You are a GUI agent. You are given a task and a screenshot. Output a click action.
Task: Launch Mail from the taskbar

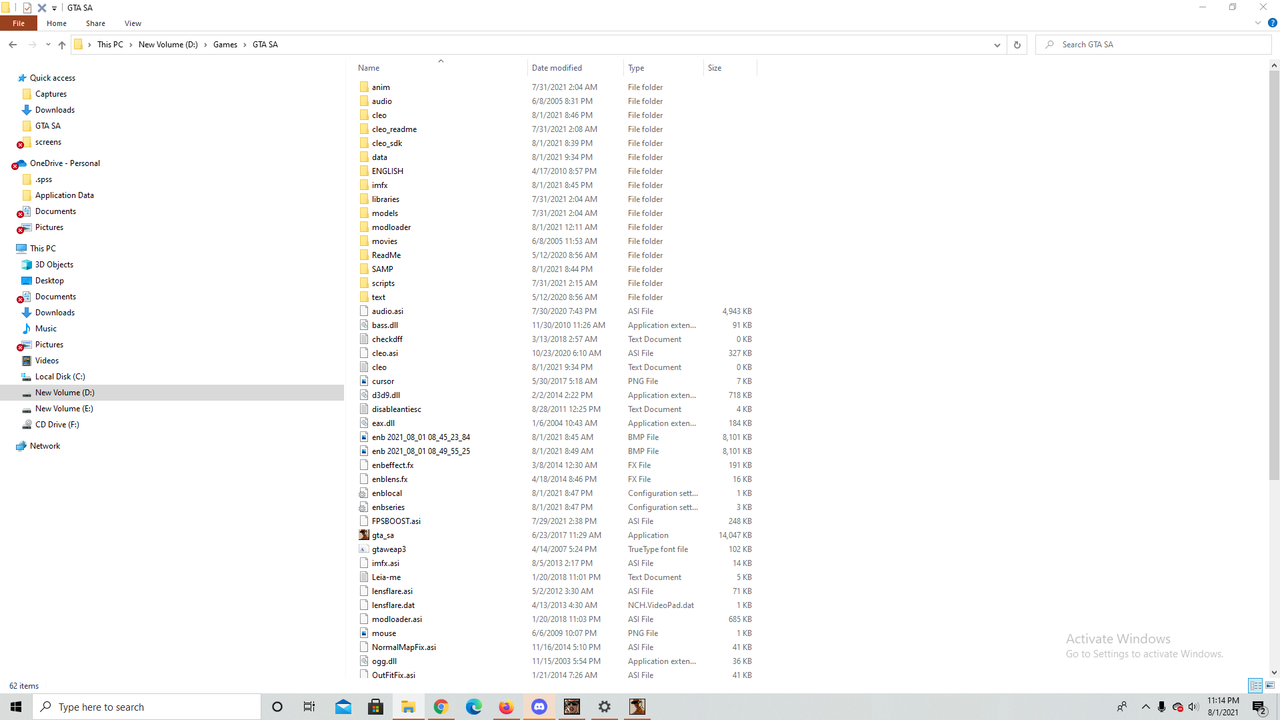[343, 707]
